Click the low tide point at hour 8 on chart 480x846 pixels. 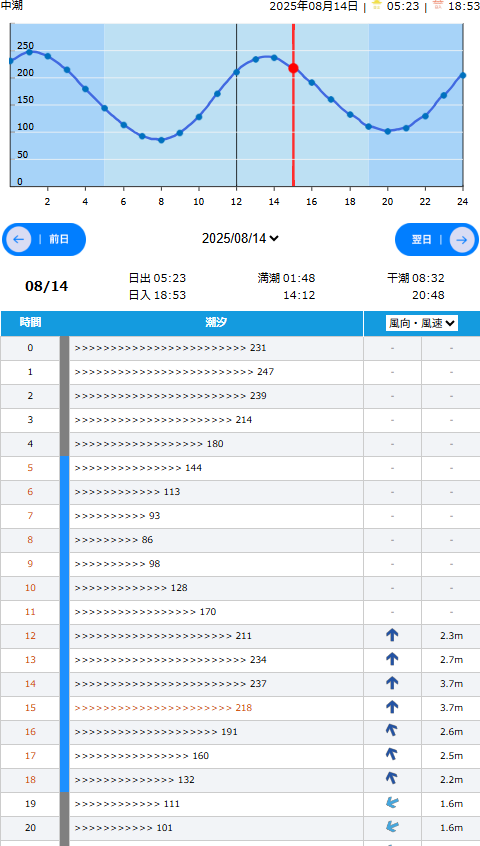click(x=161, y=140)
